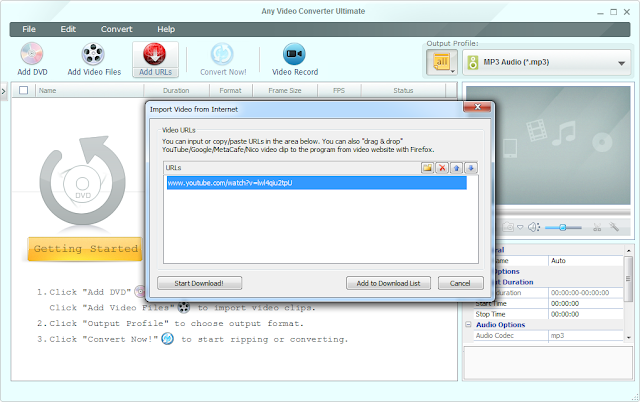Click the 00:00:00-00:00:00 duration value

(x=586, y=293)
